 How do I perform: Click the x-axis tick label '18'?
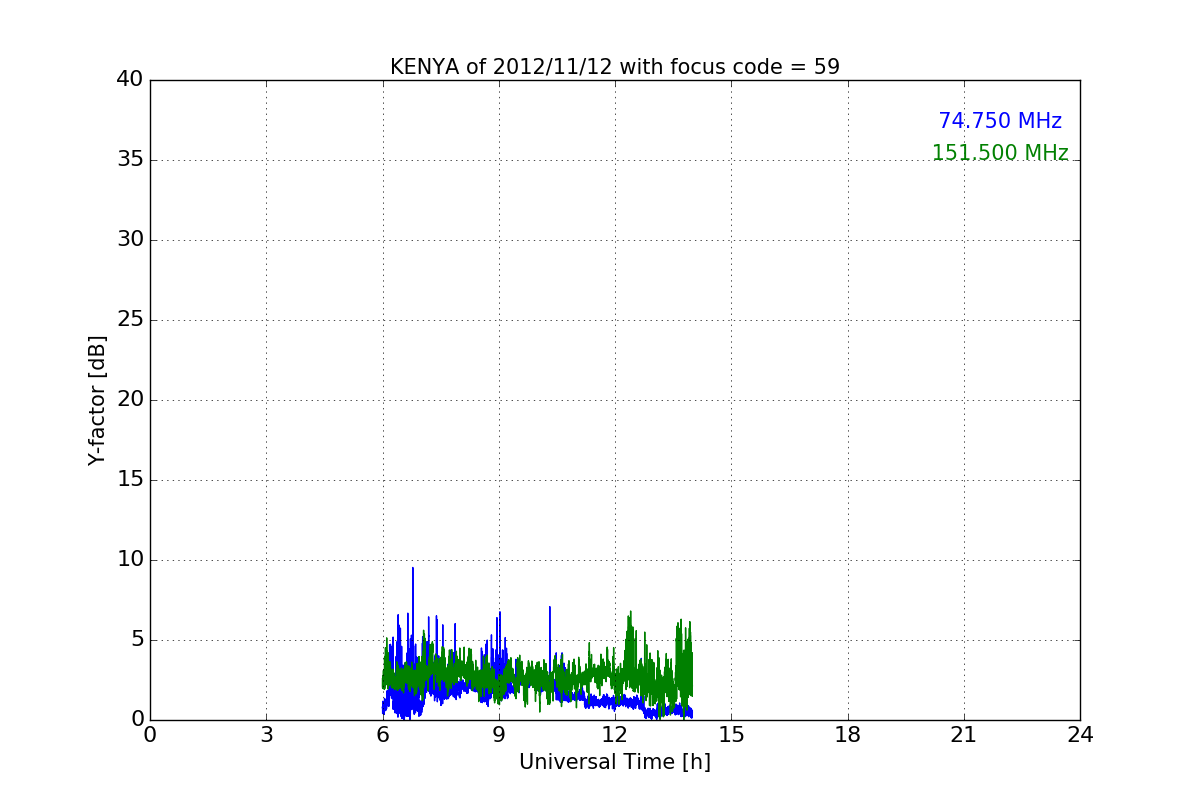tap(848, 735)
